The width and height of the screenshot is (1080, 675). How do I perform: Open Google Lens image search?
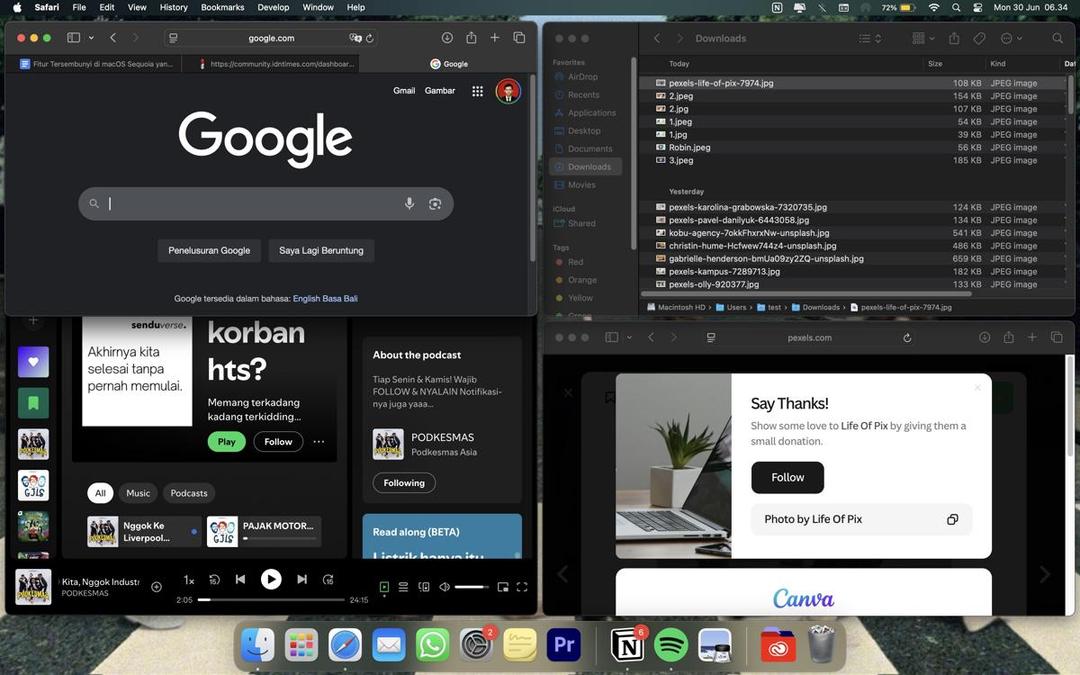click(435, 204)
